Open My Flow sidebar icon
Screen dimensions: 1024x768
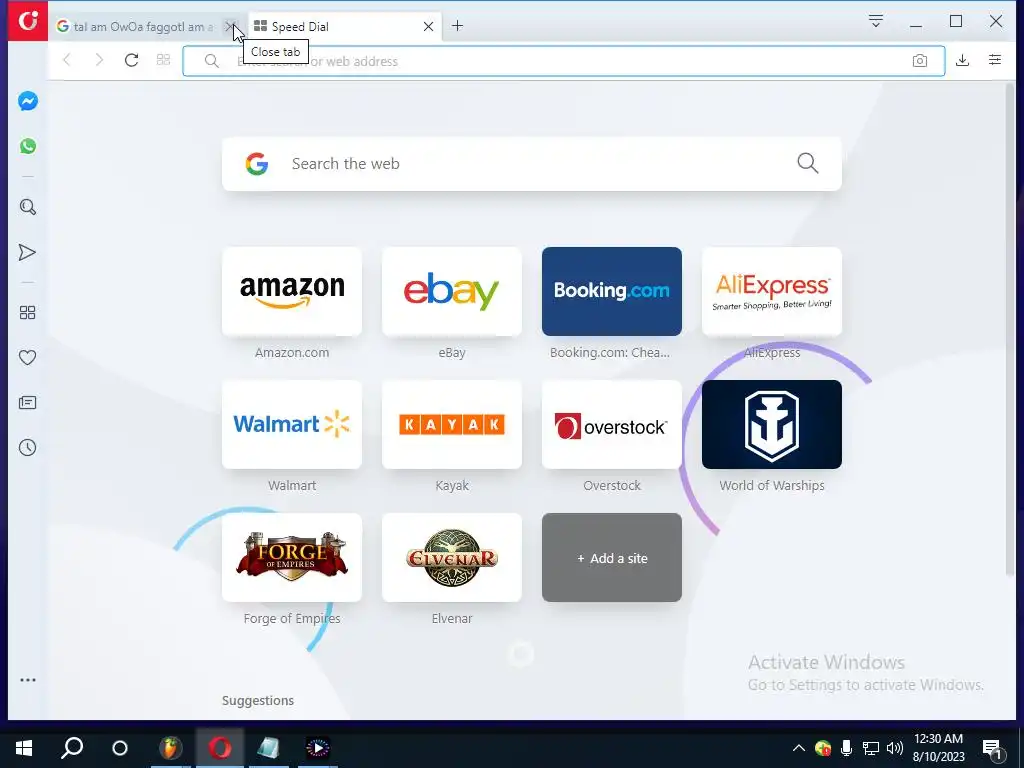pos(27,253)
